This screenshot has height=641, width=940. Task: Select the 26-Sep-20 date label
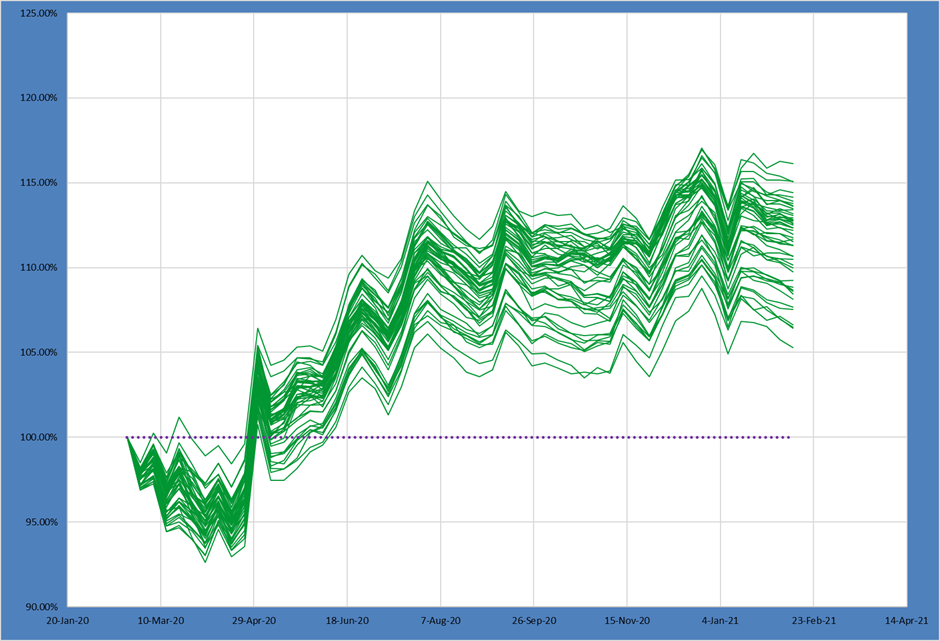[x=534, y=621]
